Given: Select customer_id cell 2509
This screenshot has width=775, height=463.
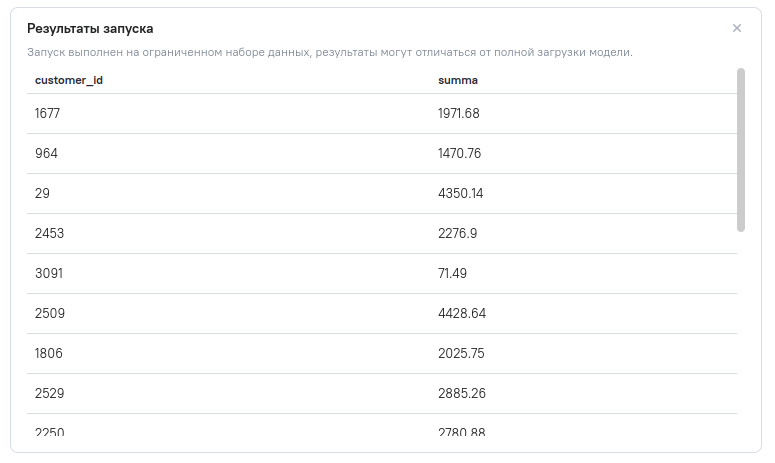Looking at the screenshot, I should (49, 314).
